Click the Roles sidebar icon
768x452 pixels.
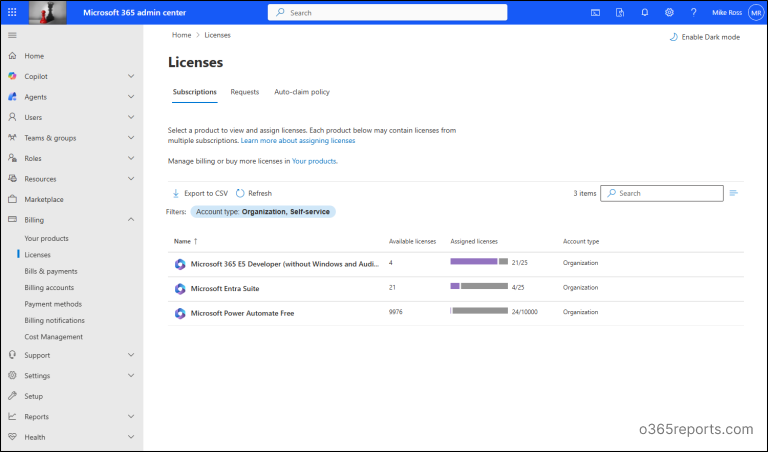(x=12, y=158)
